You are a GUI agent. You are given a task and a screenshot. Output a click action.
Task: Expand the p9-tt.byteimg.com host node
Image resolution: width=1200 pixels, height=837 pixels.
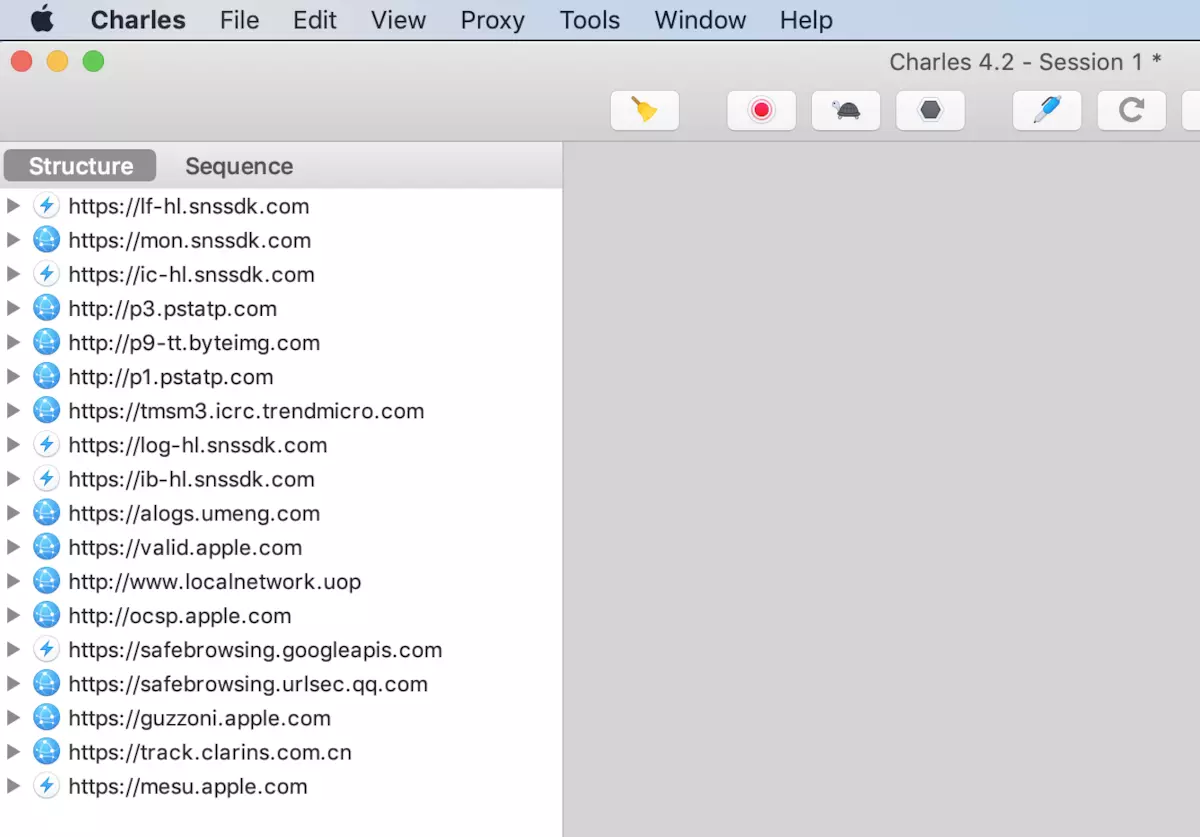click(x=13, y=343)
